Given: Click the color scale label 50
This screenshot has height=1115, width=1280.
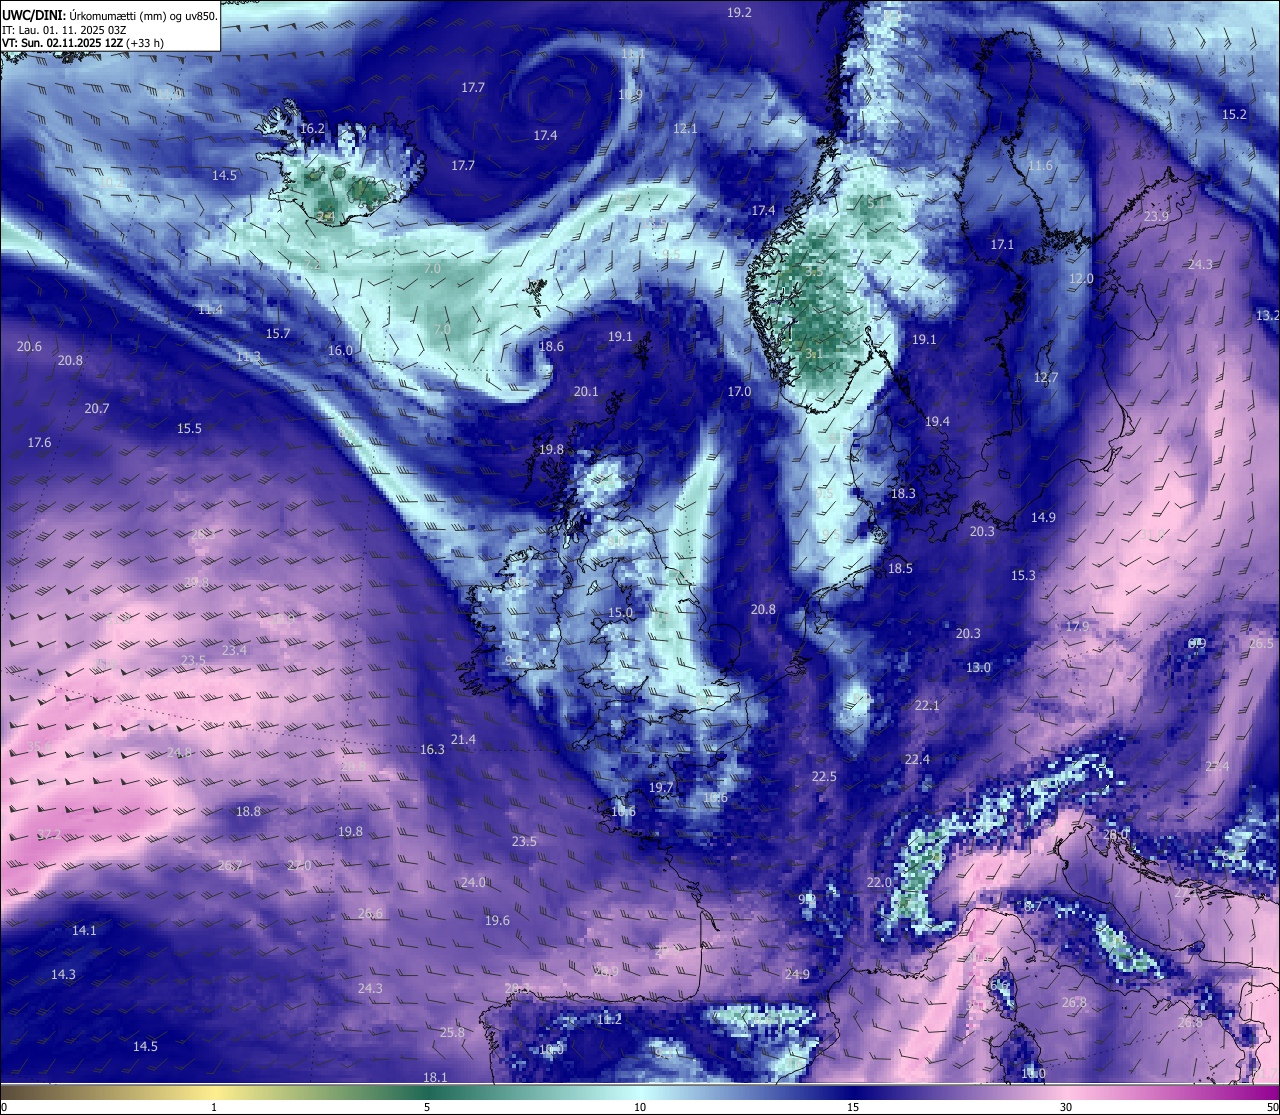Looking at the screenshot, I should (x=1272, y=1107).
